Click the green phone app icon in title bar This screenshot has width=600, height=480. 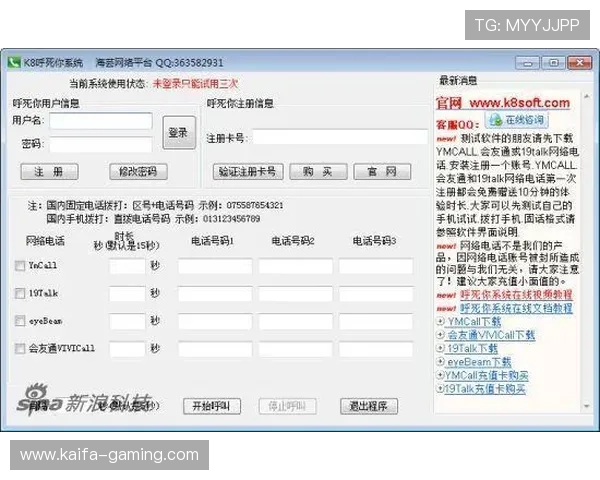[x=14, y=62]
